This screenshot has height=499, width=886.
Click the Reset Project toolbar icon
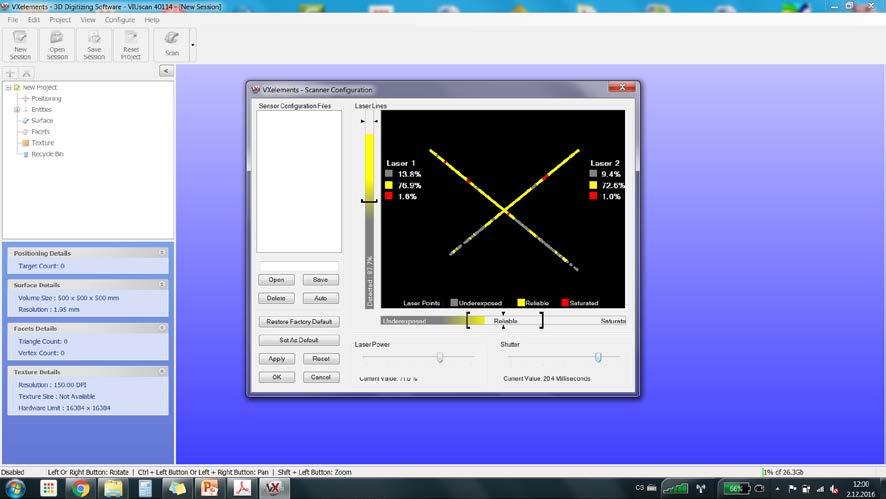(x=131, y=45)
